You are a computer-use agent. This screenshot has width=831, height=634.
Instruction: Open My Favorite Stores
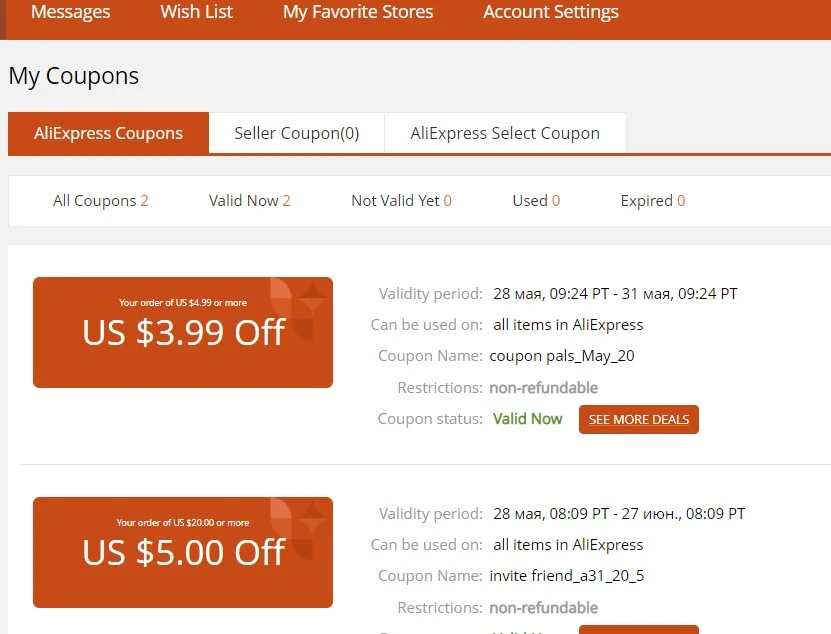click(x=358, y=12)
